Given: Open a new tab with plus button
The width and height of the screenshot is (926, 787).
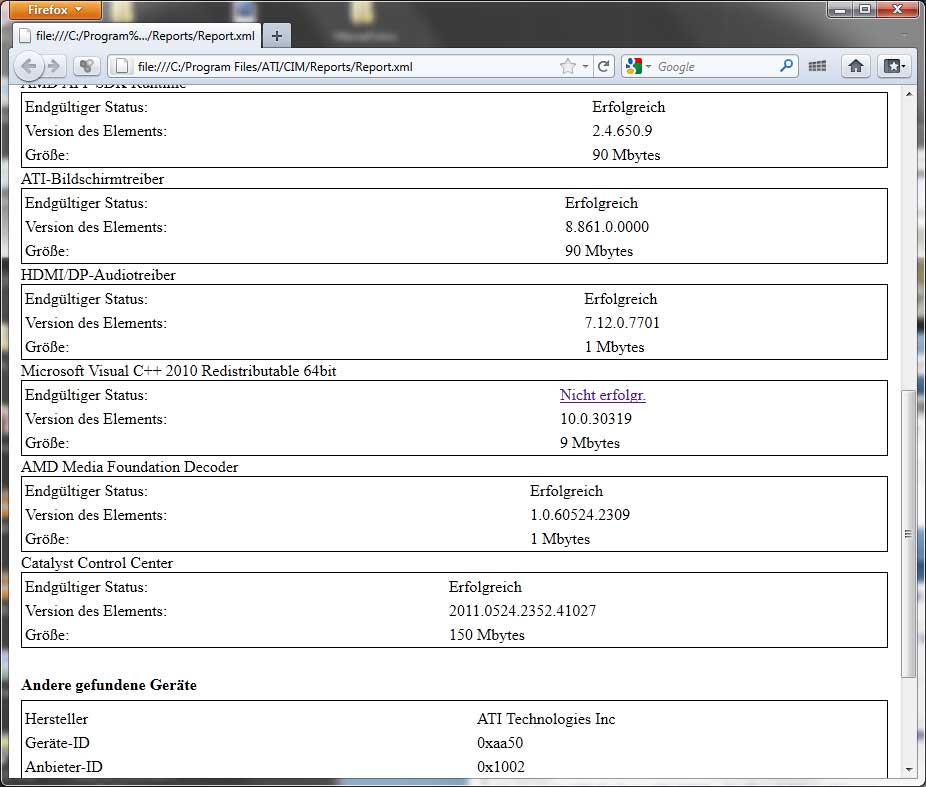Looking at the screenshot, I should tap(276, 36).
